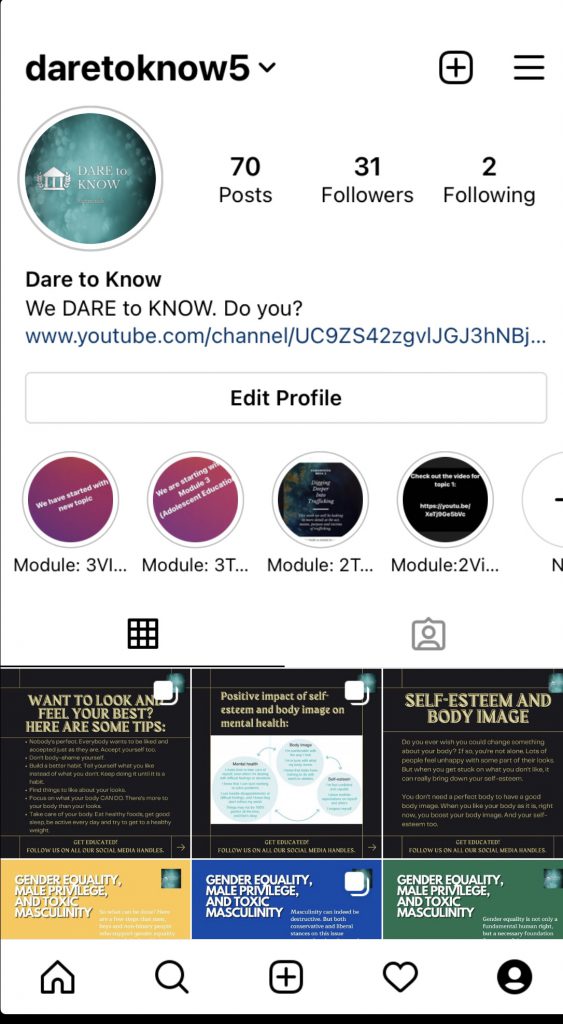The image size is (563, 1024).
Task: Open the hamburger menu icon
Action: (x=529, y=67)
